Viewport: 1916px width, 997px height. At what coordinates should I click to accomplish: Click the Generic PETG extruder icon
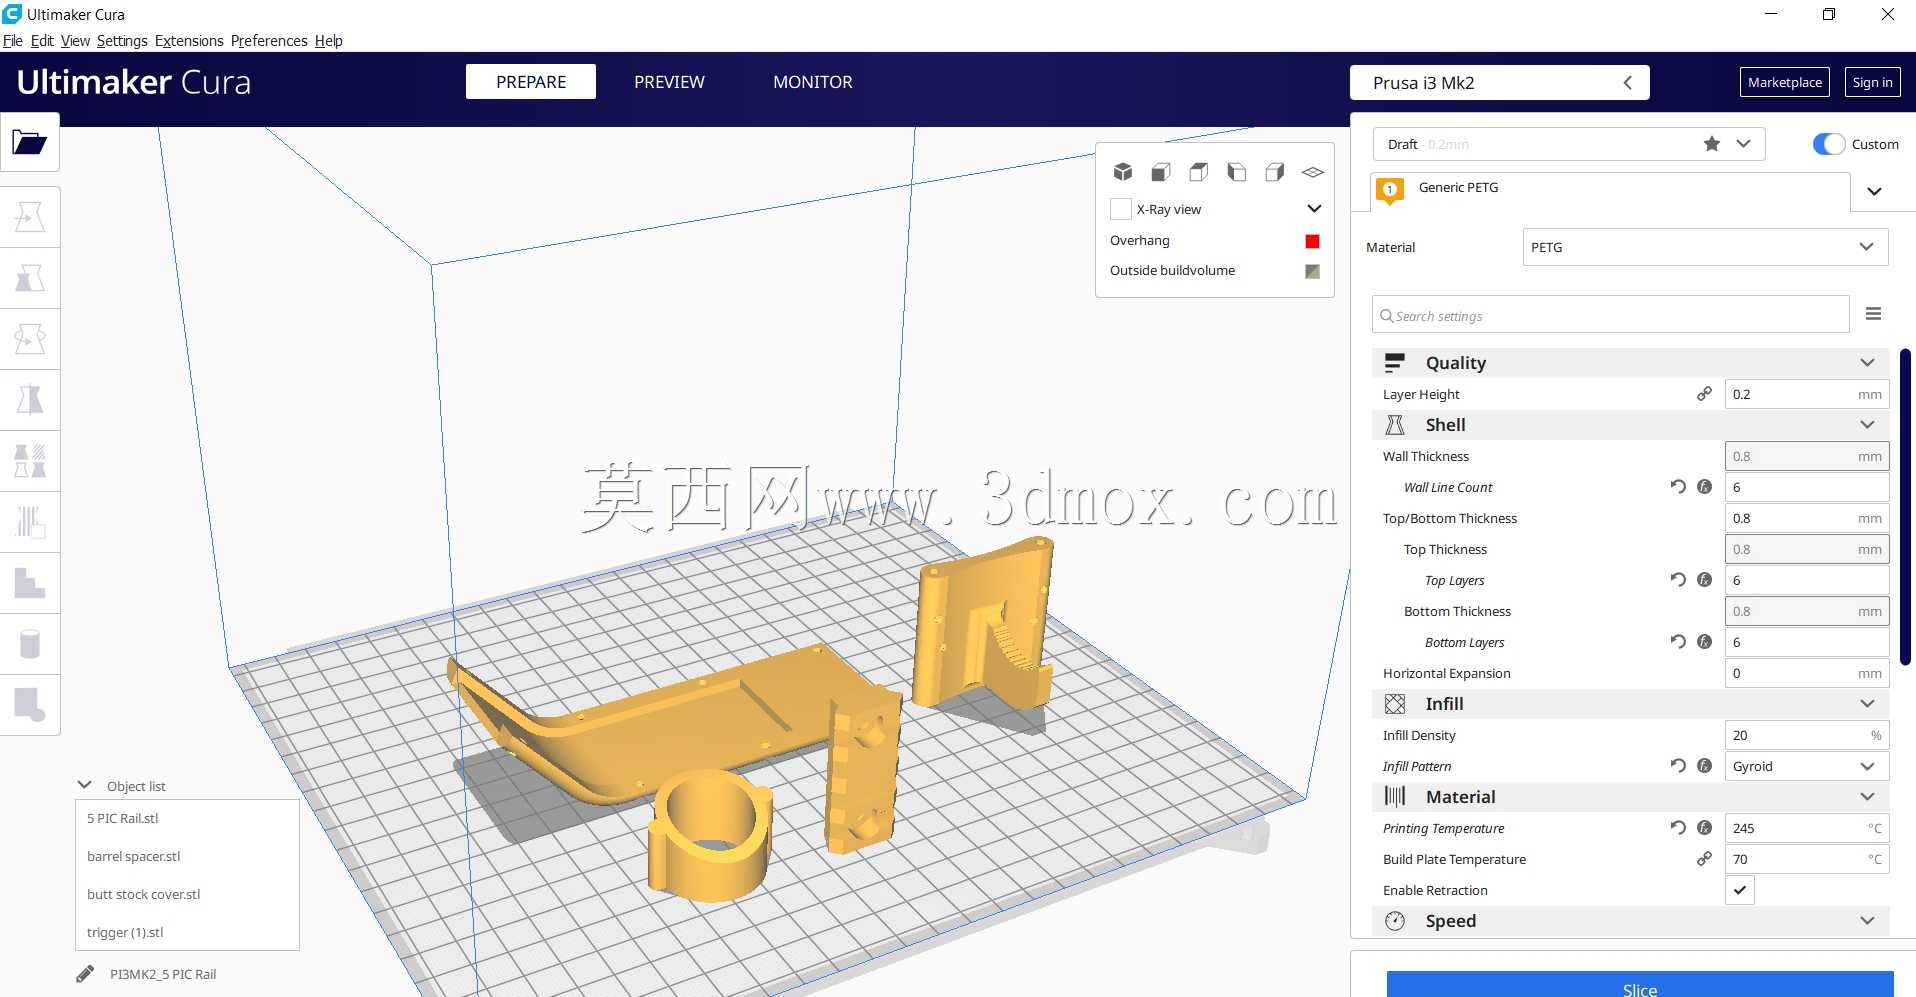(x=1390, y=190)
